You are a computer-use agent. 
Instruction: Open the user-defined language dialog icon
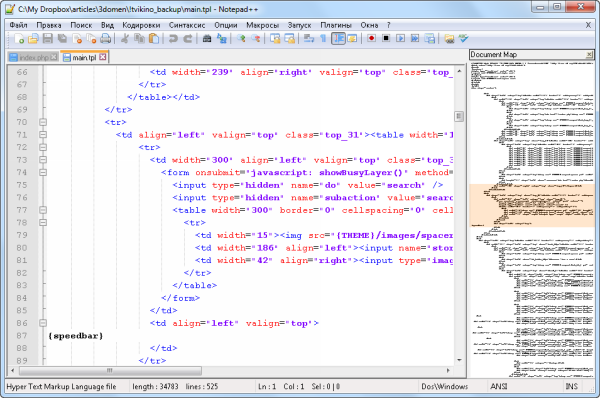tap(352, 38)
